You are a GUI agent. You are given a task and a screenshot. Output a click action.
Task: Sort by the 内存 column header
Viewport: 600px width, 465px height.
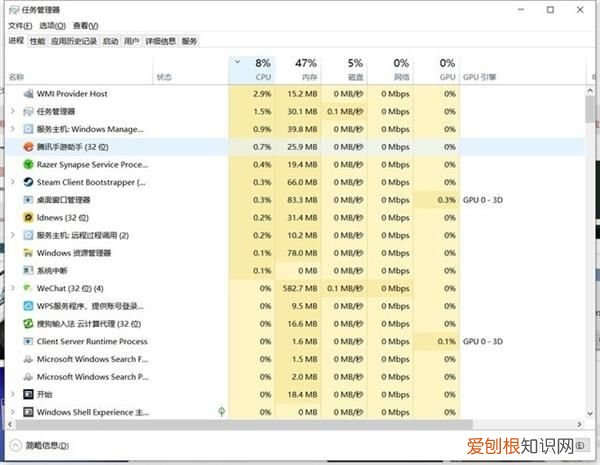click(298, 70)
